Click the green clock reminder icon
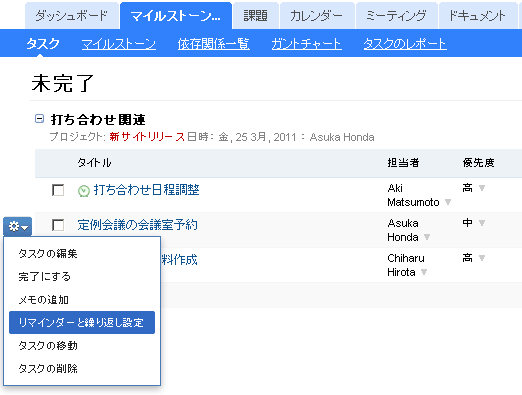The image size is (522, 395). pyautogui.click(x=84, y=191)
